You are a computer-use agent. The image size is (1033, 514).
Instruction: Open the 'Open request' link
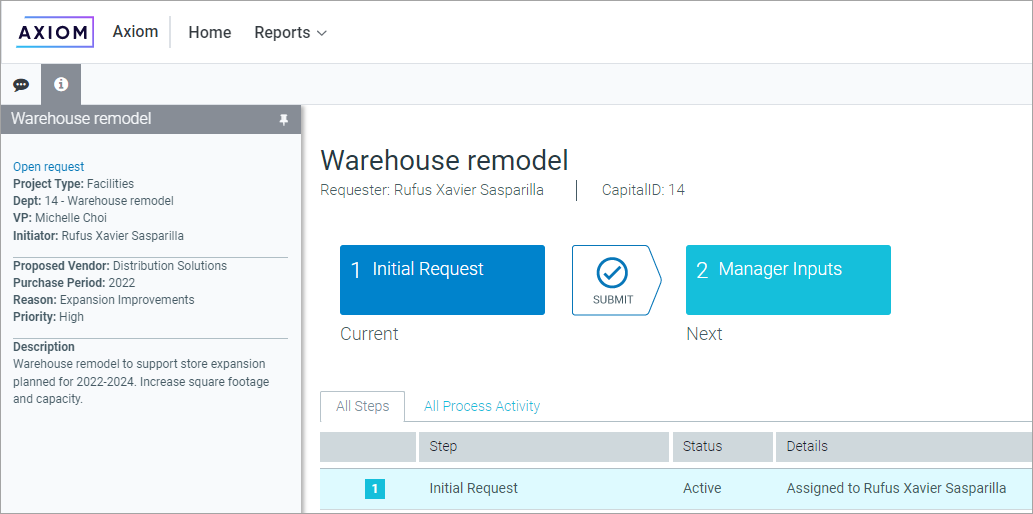pyautogui.click(x=49, y=167)
